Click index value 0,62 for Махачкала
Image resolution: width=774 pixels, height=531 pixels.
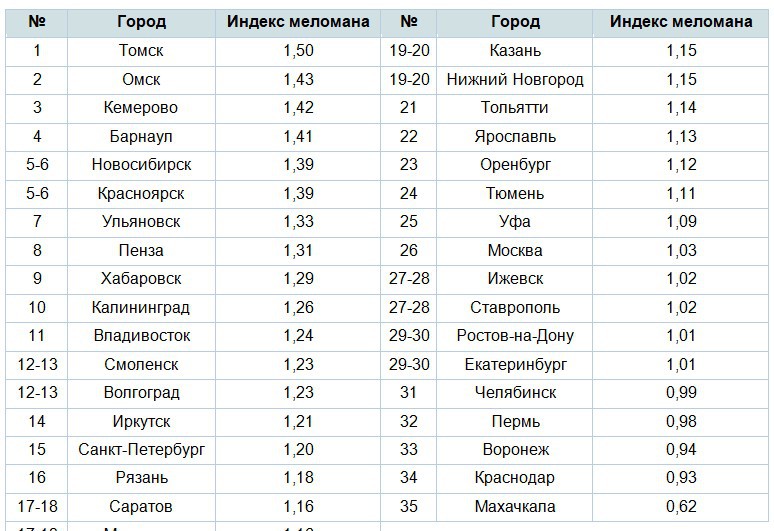(x=681, y=506)
